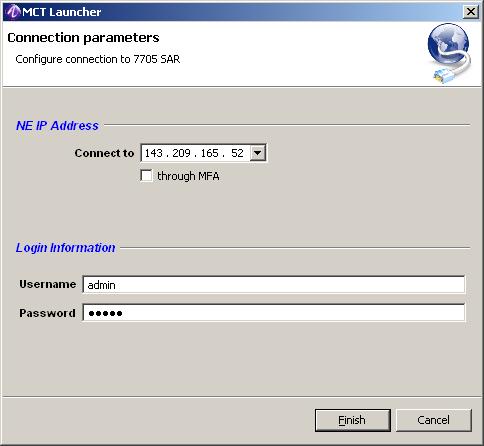Click the Username field containing admin
484x446 pixels.
(x=273, y=285)
